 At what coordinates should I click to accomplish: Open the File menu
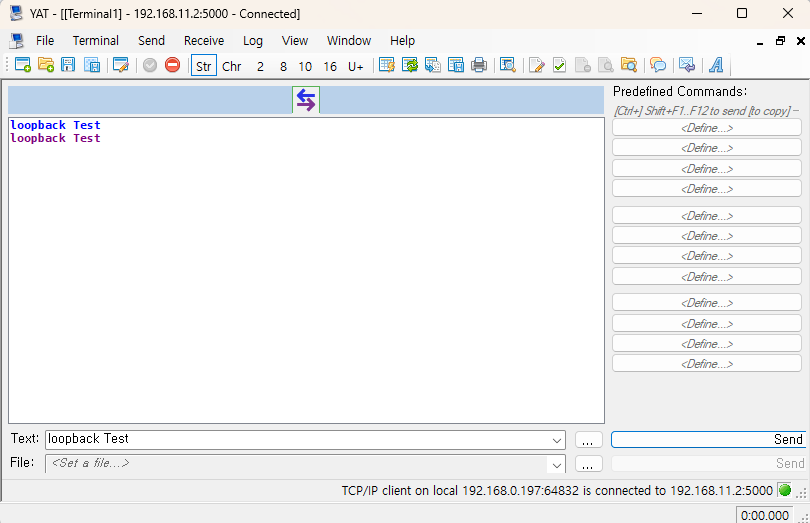point(45,40)
